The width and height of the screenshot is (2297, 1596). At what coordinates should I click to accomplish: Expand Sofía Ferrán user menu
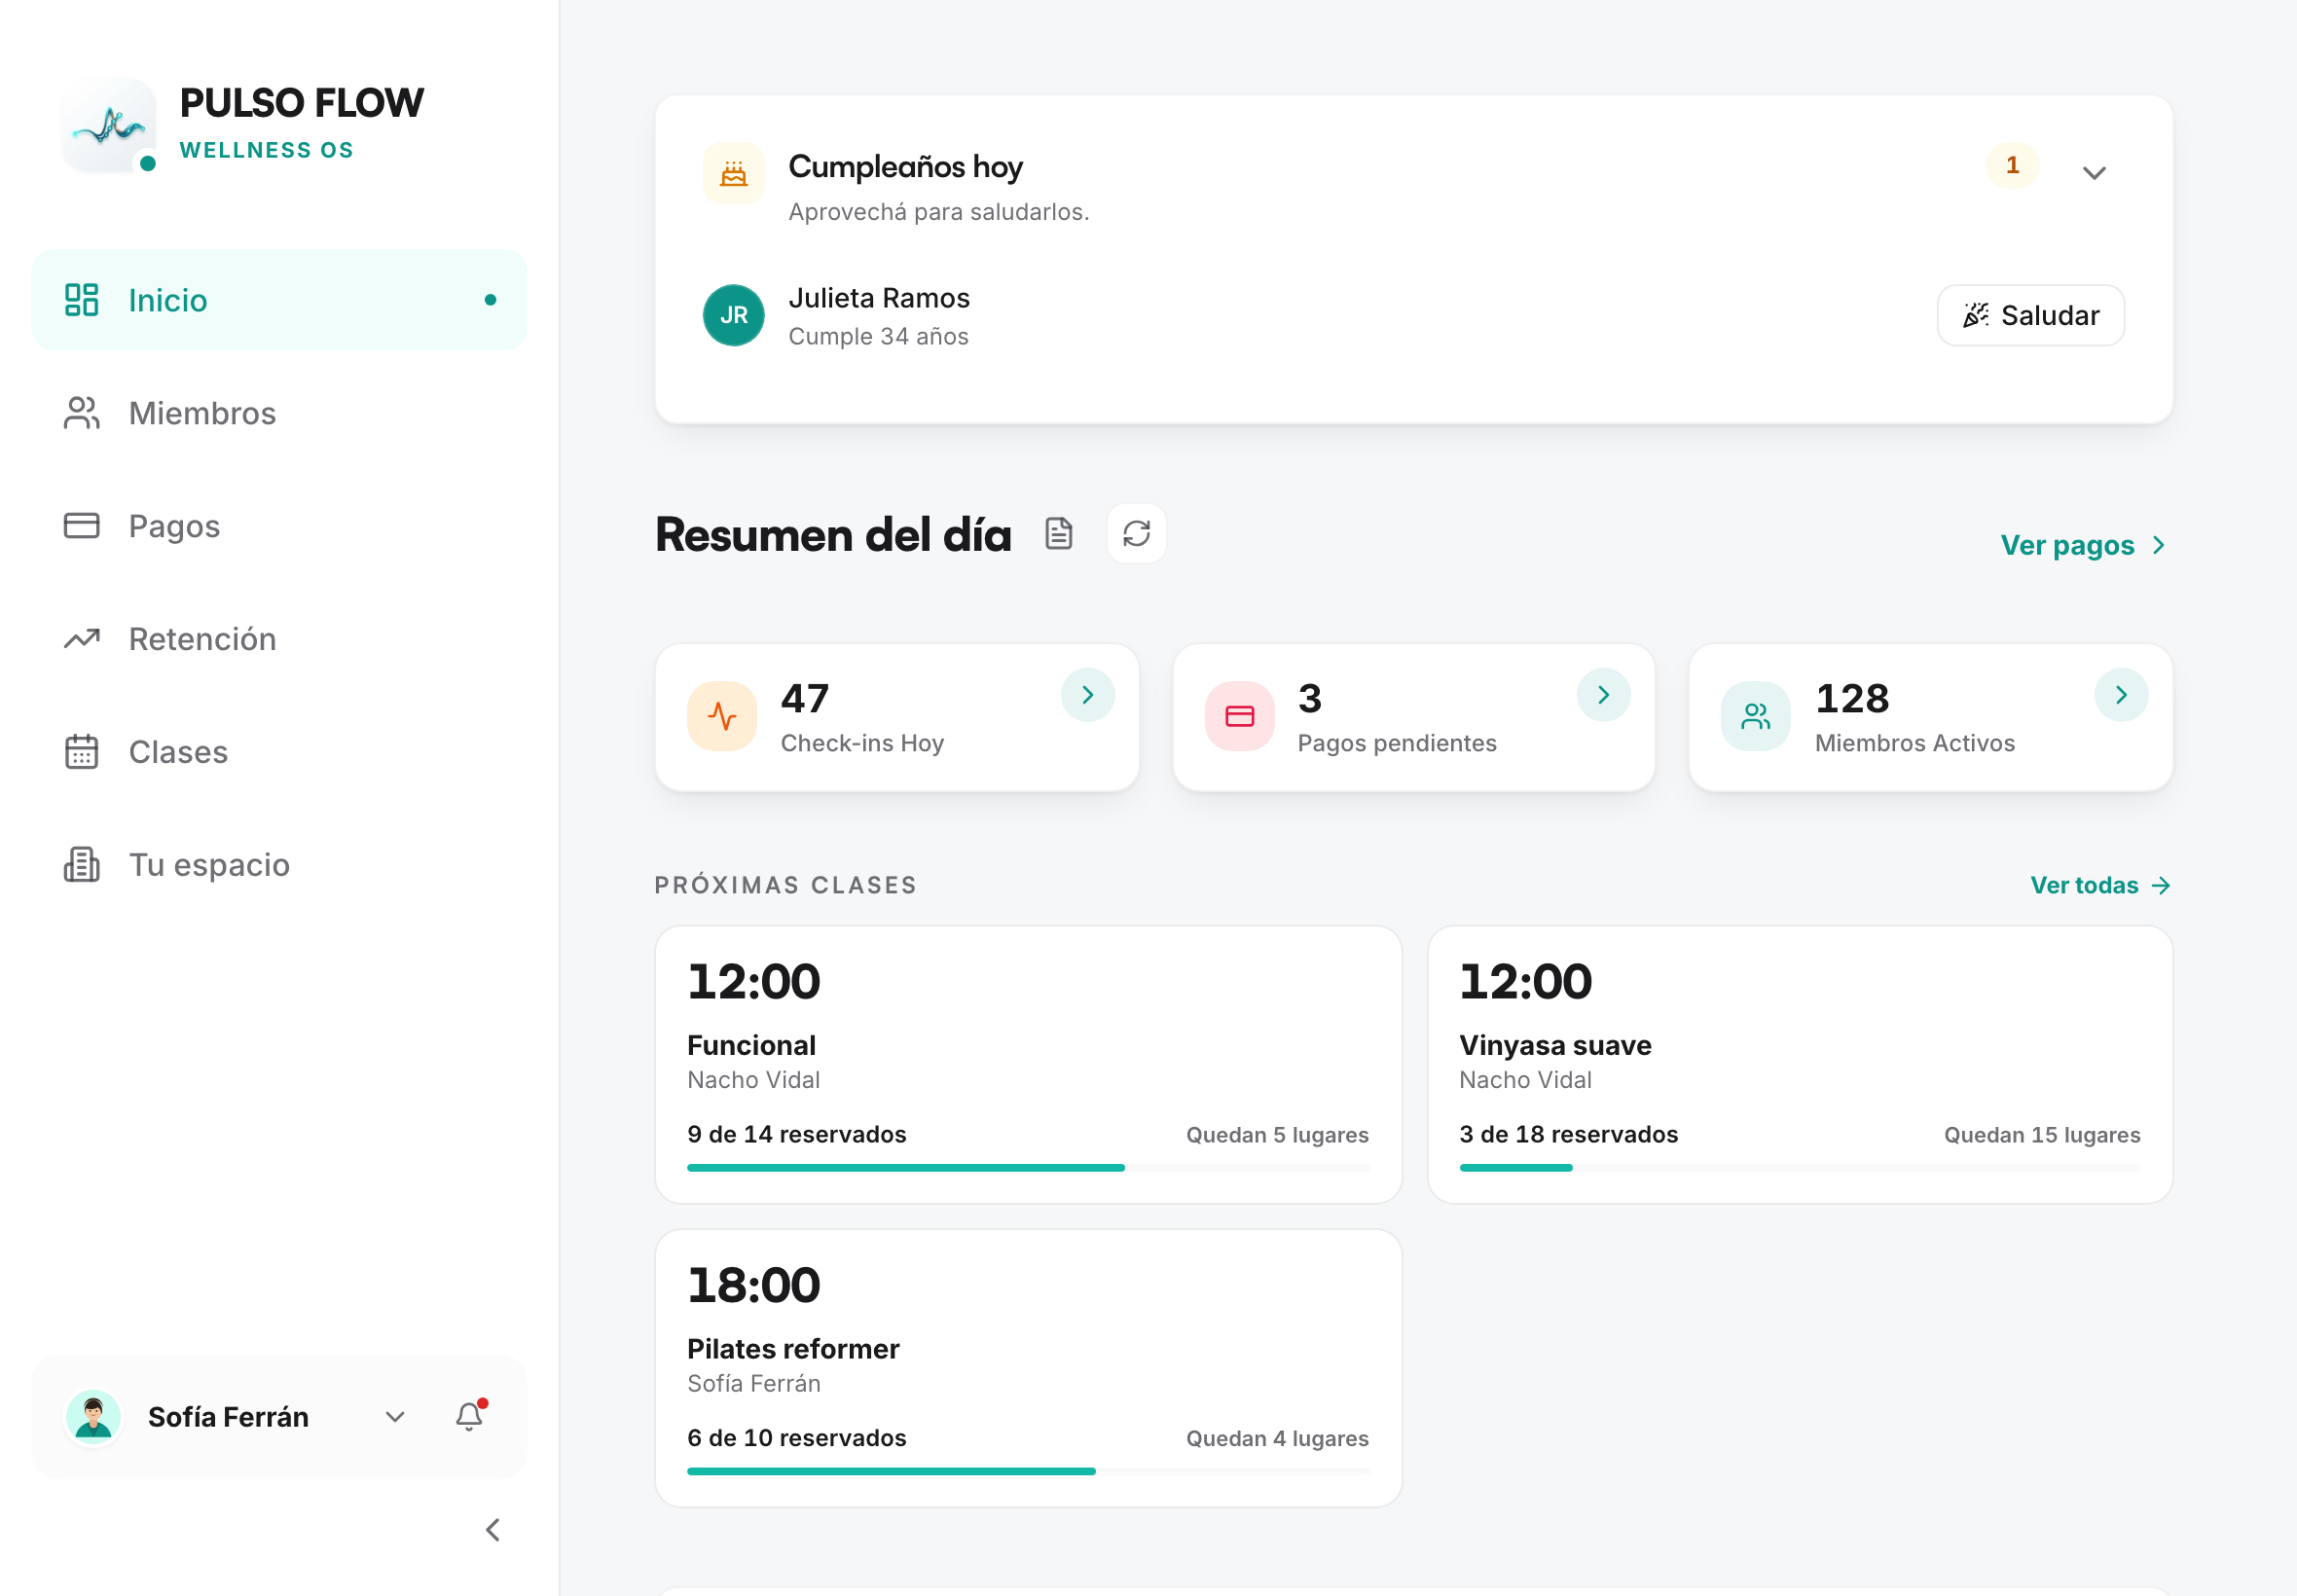pyautogui.click(x=395, y=1417)
